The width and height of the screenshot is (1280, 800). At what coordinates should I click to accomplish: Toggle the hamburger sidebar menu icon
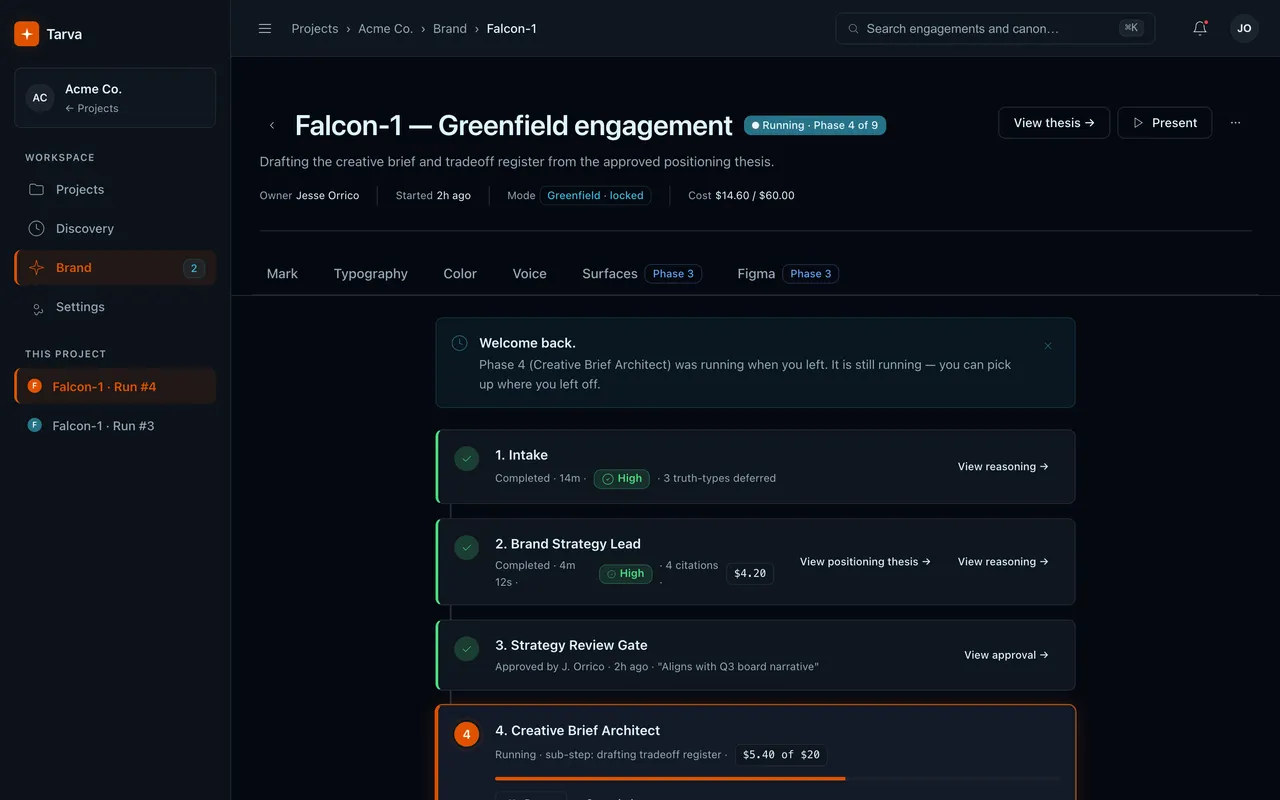pyautogui.click(x=265, y=28)
